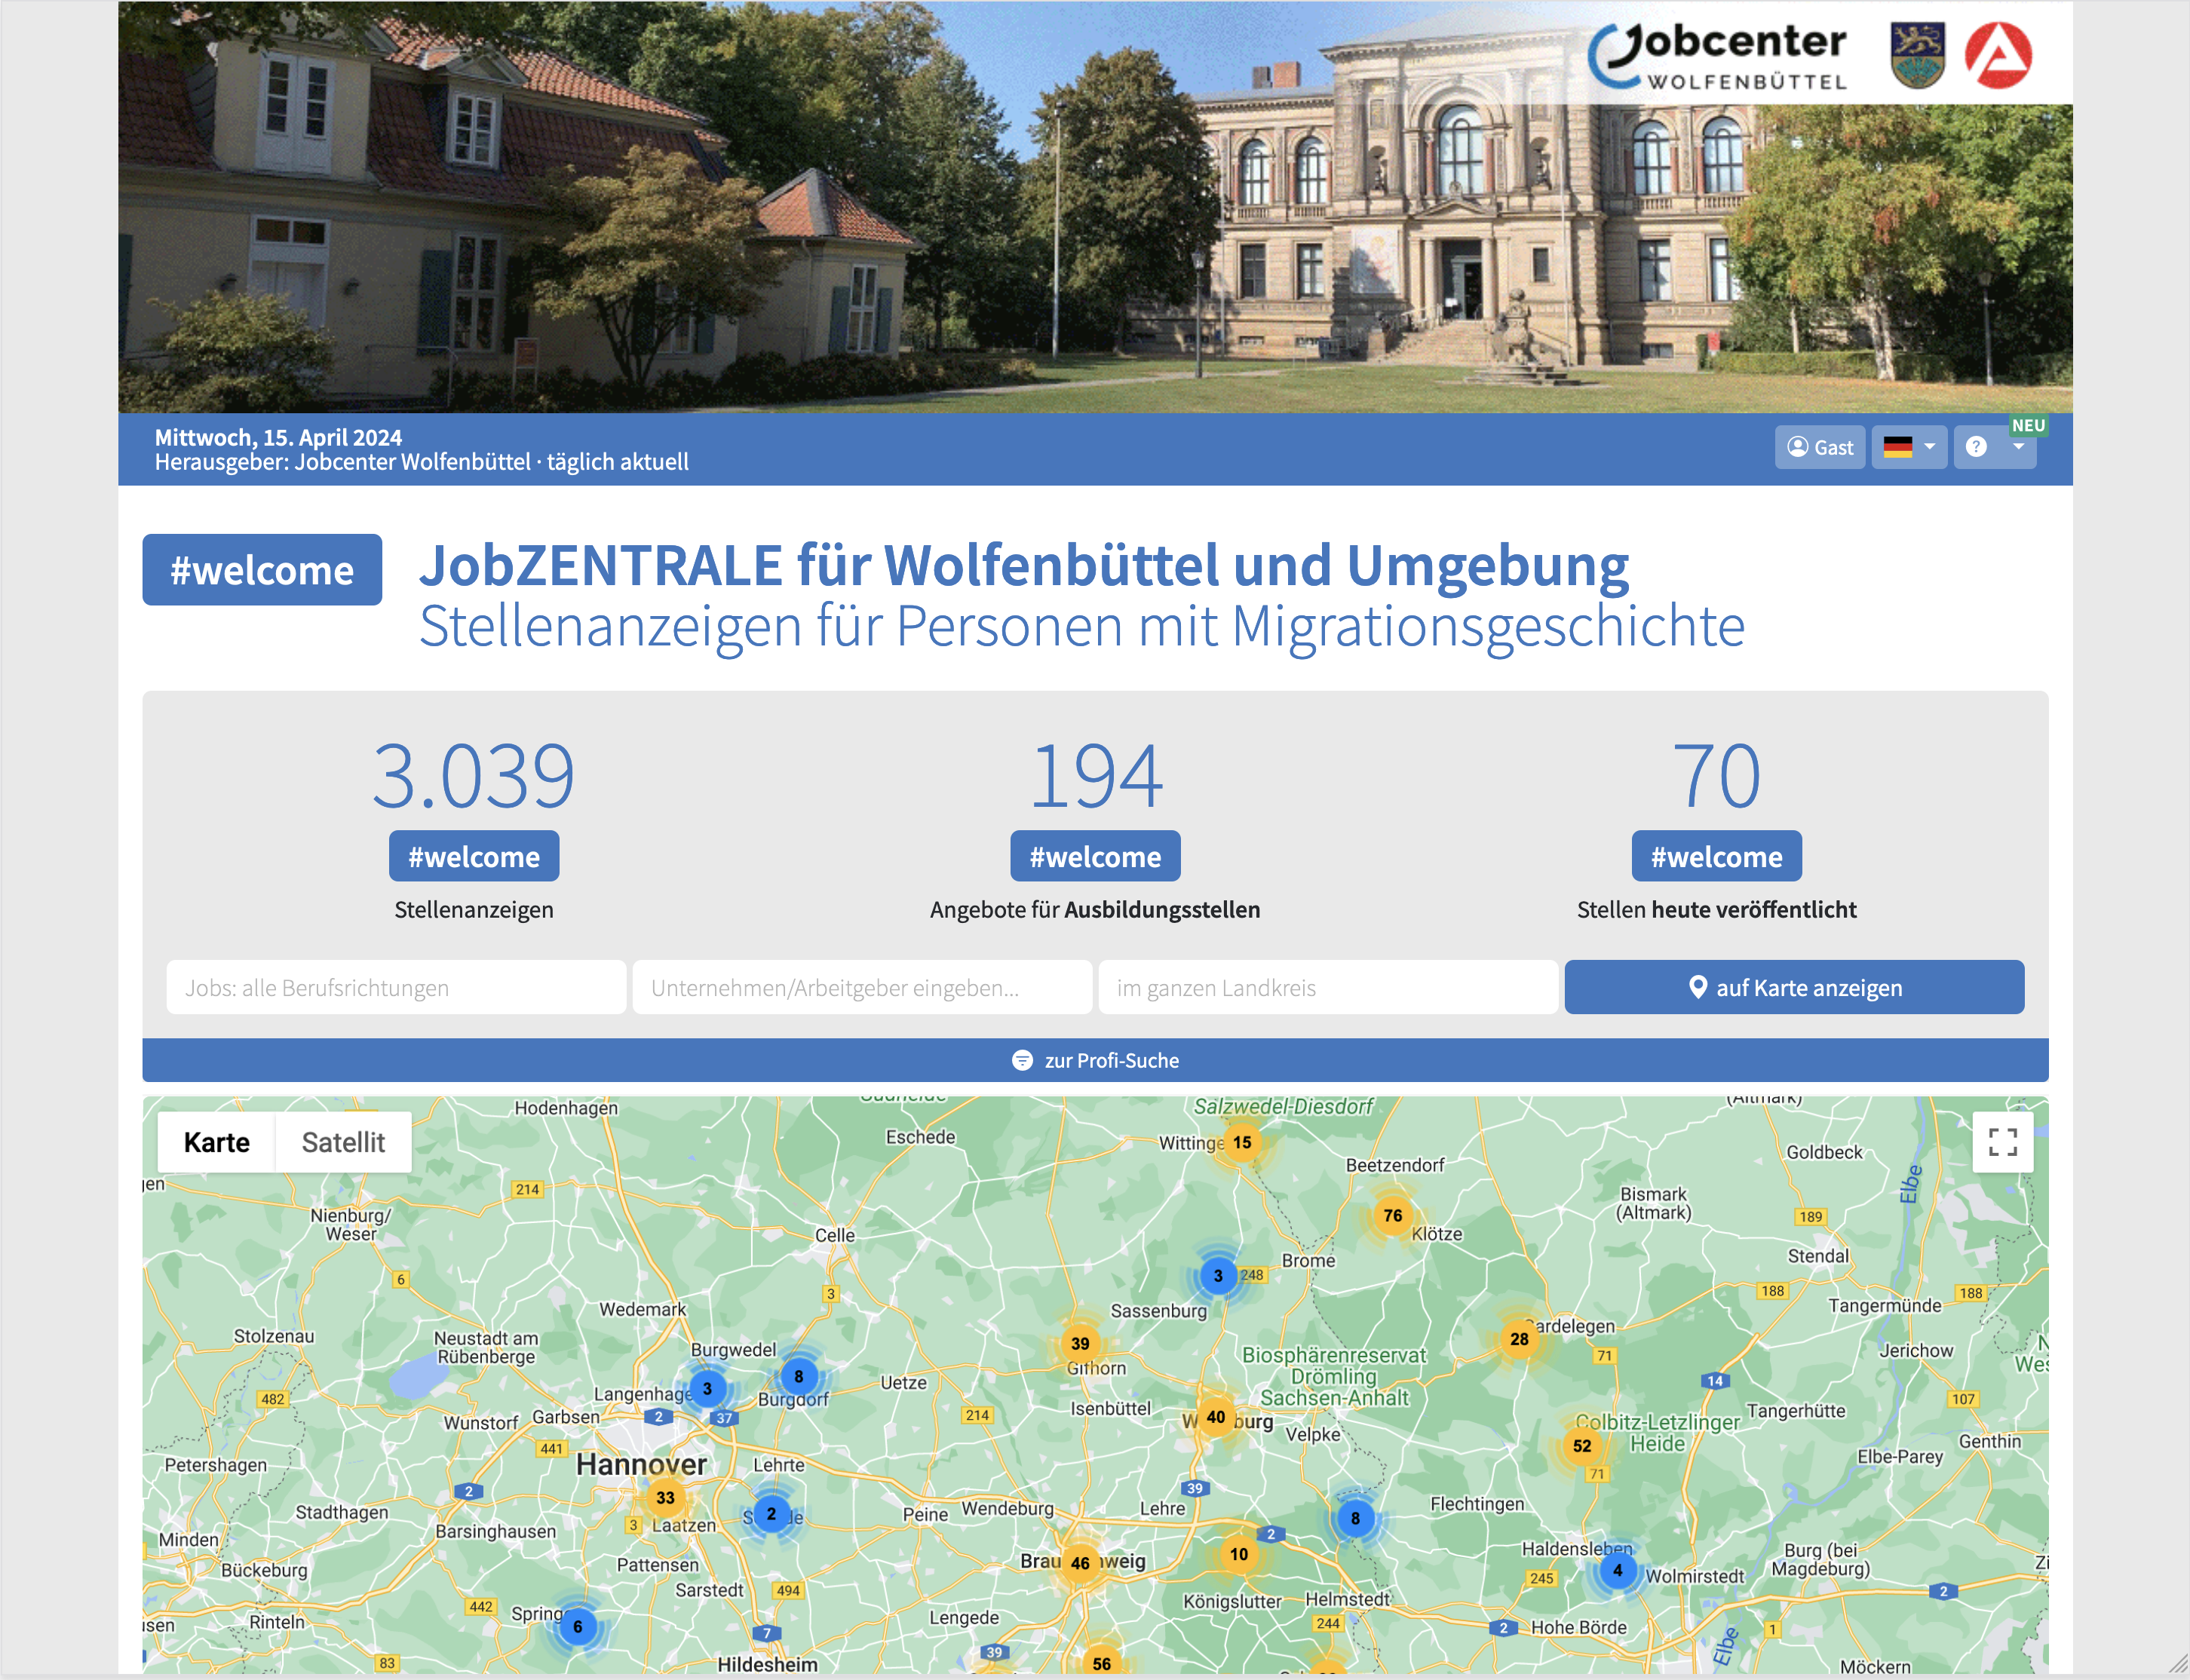Switch map to Satellit view
Image resolution: width=2190 pixels, height=1680 pixels.
click(x=343, y=1142)
